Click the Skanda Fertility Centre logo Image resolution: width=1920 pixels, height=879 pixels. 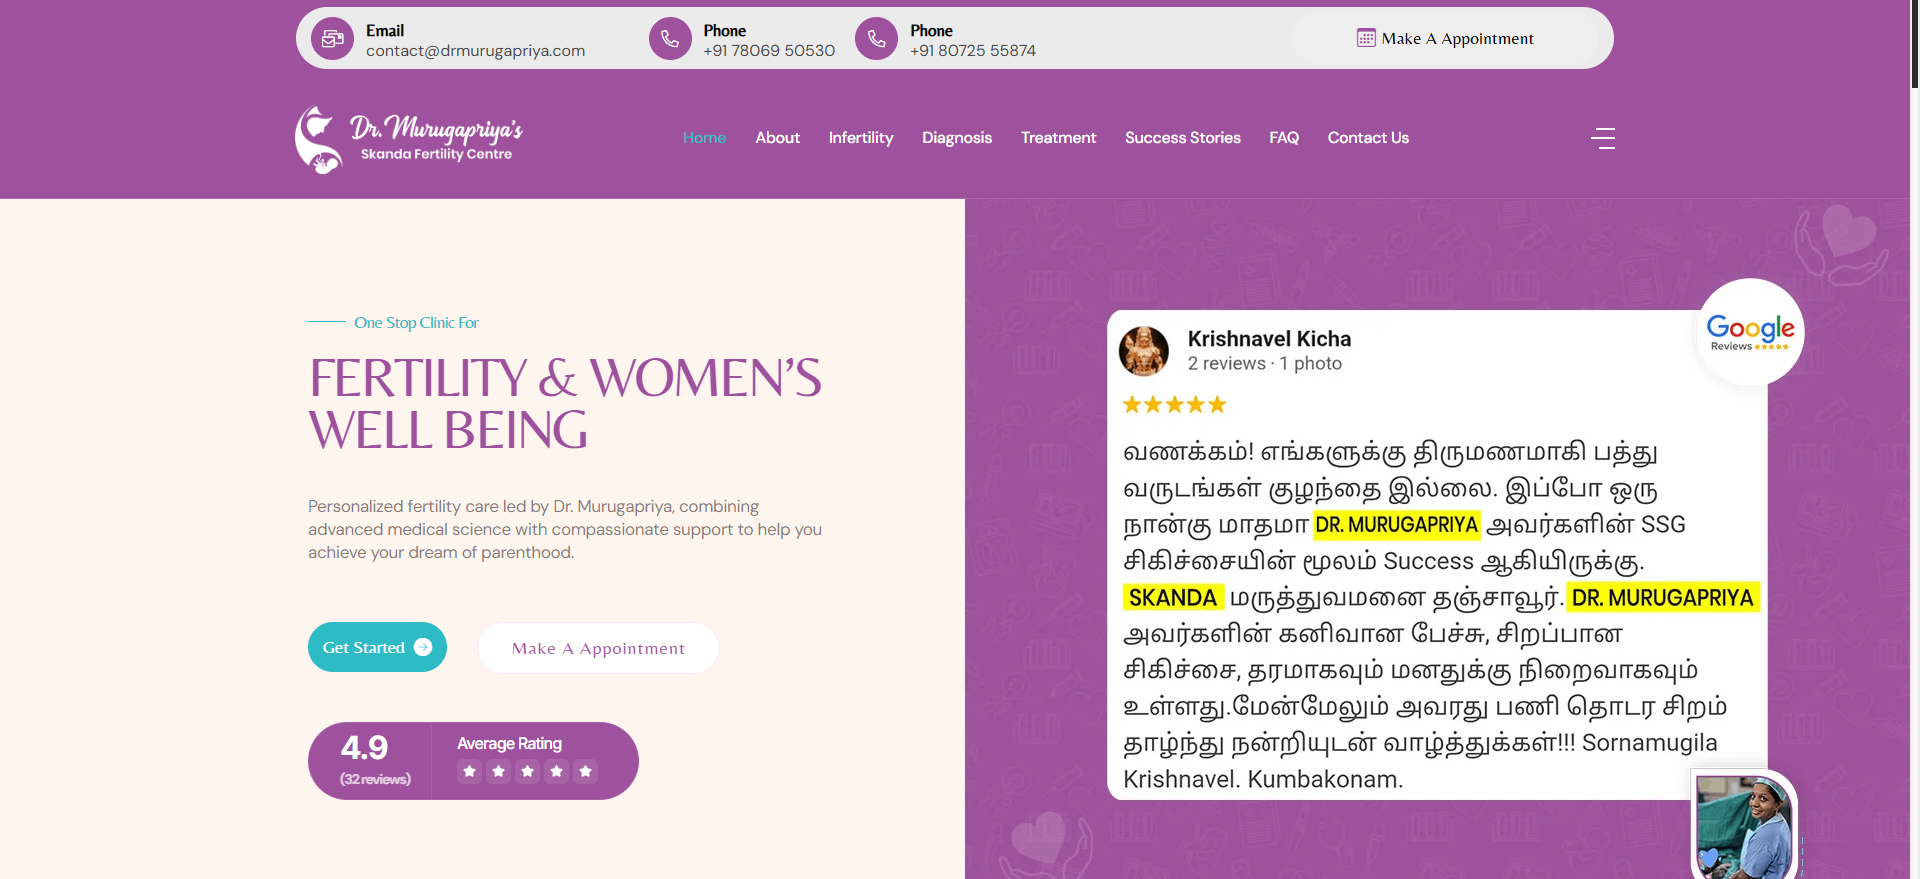tap(408, 139)
